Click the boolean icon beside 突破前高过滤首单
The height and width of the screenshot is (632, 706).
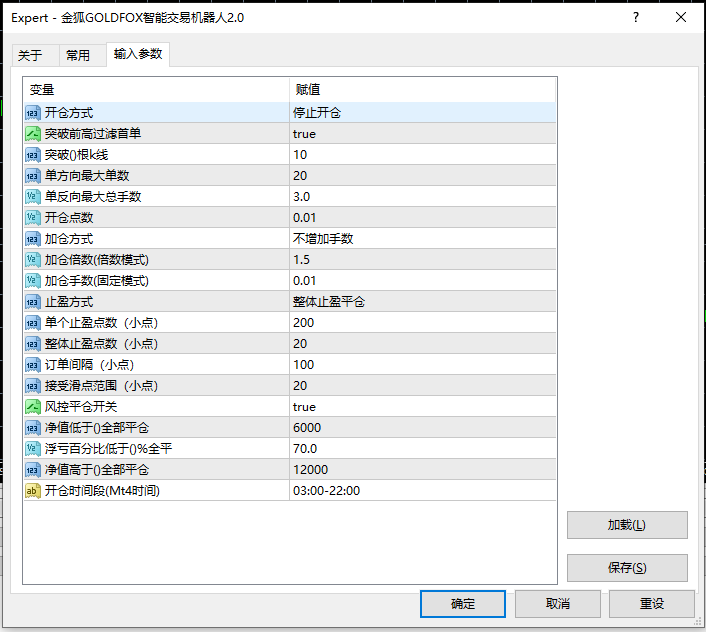point(33,134)
